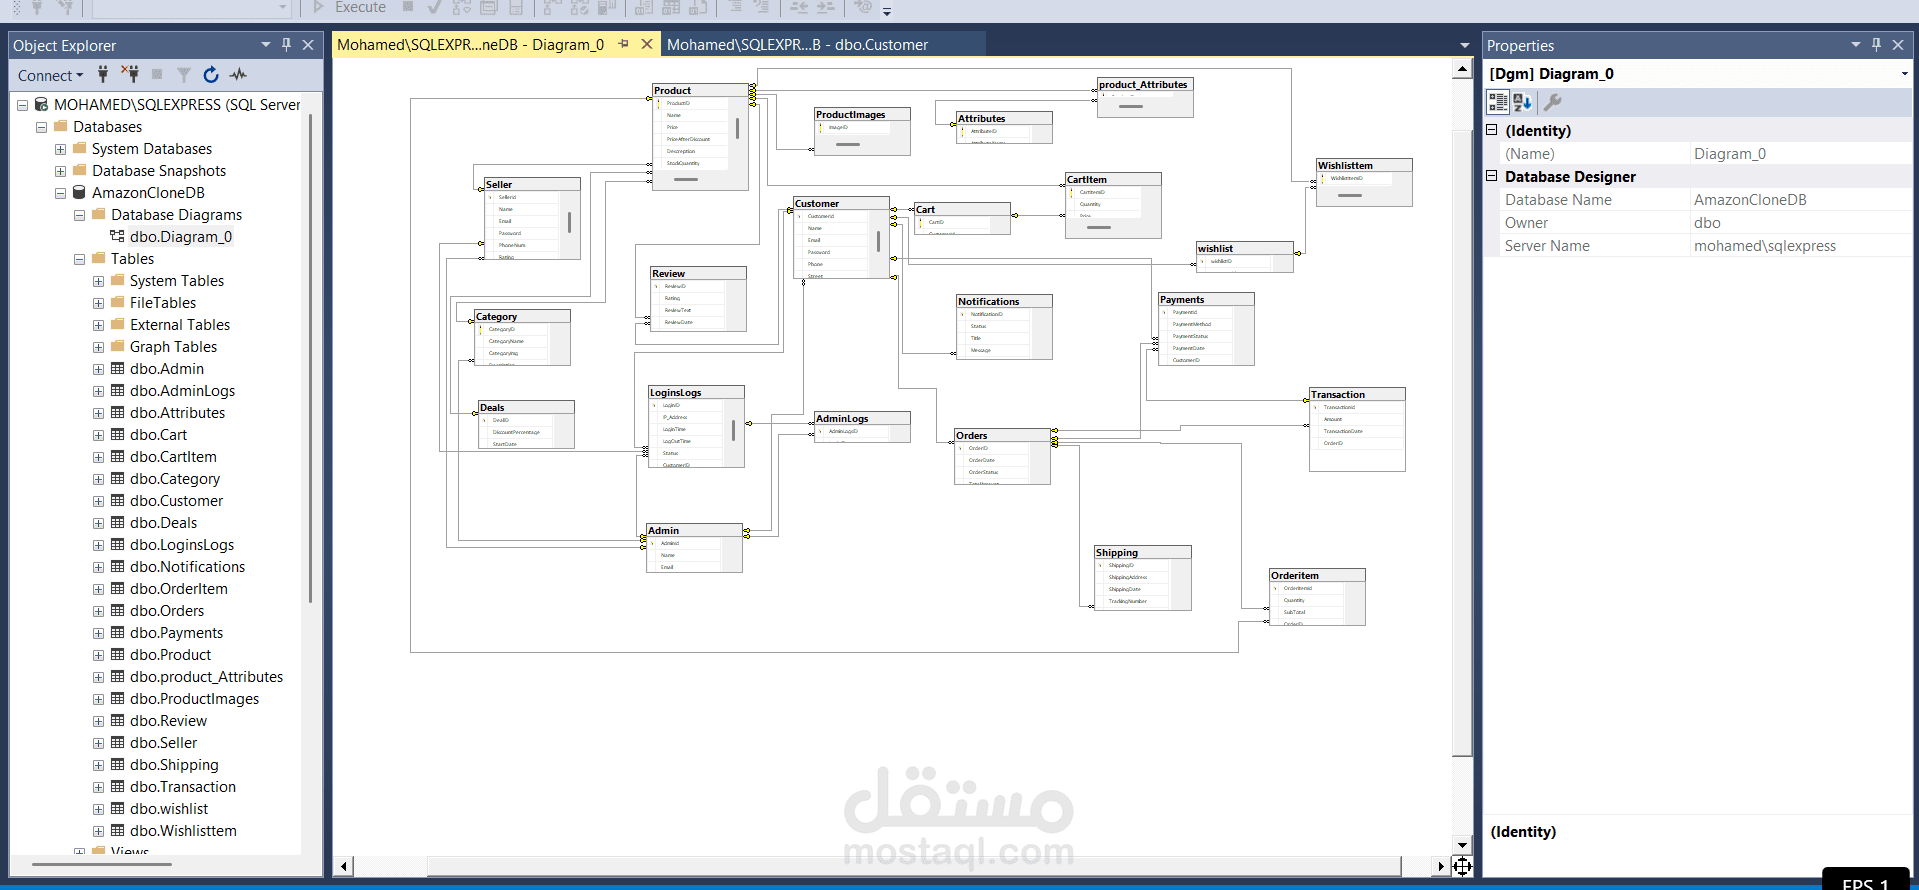1919x890 pixels.
Task: Select dbo.Transaction in Object Explorer
Action: pyautogui.click(x=183, y=786)
